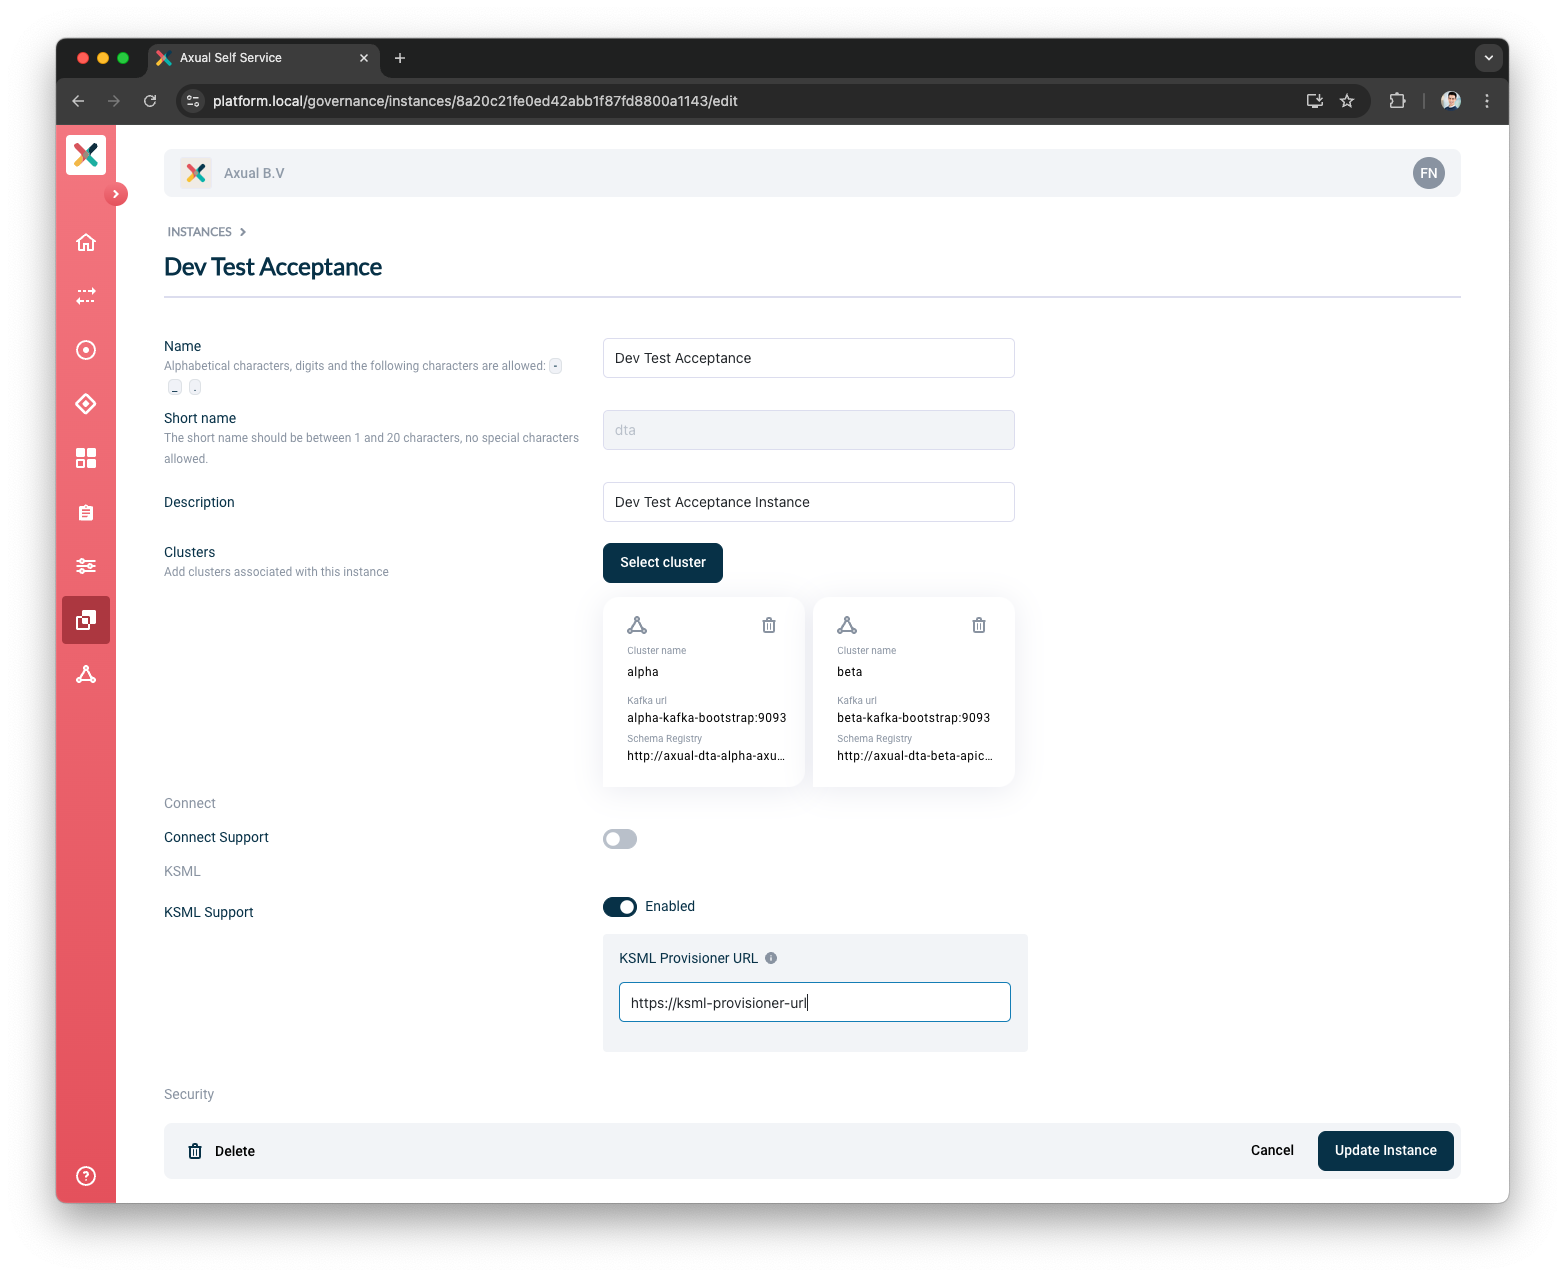View site information icon in address bar
This screenshot has height=1277, width=1565.
coord(194,101)
